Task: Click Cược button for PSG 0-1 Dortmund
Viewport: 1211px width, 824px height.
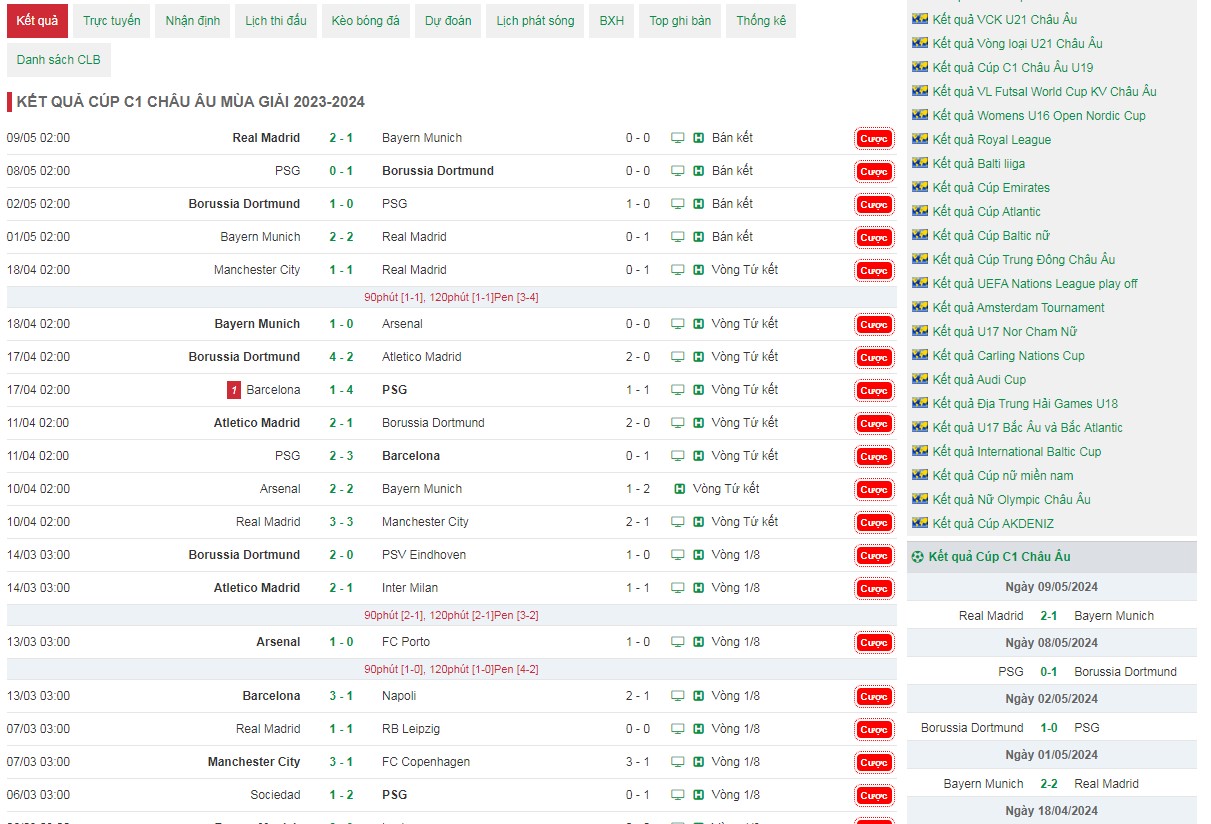Action: pyautogui.click(x=874, y=172)
